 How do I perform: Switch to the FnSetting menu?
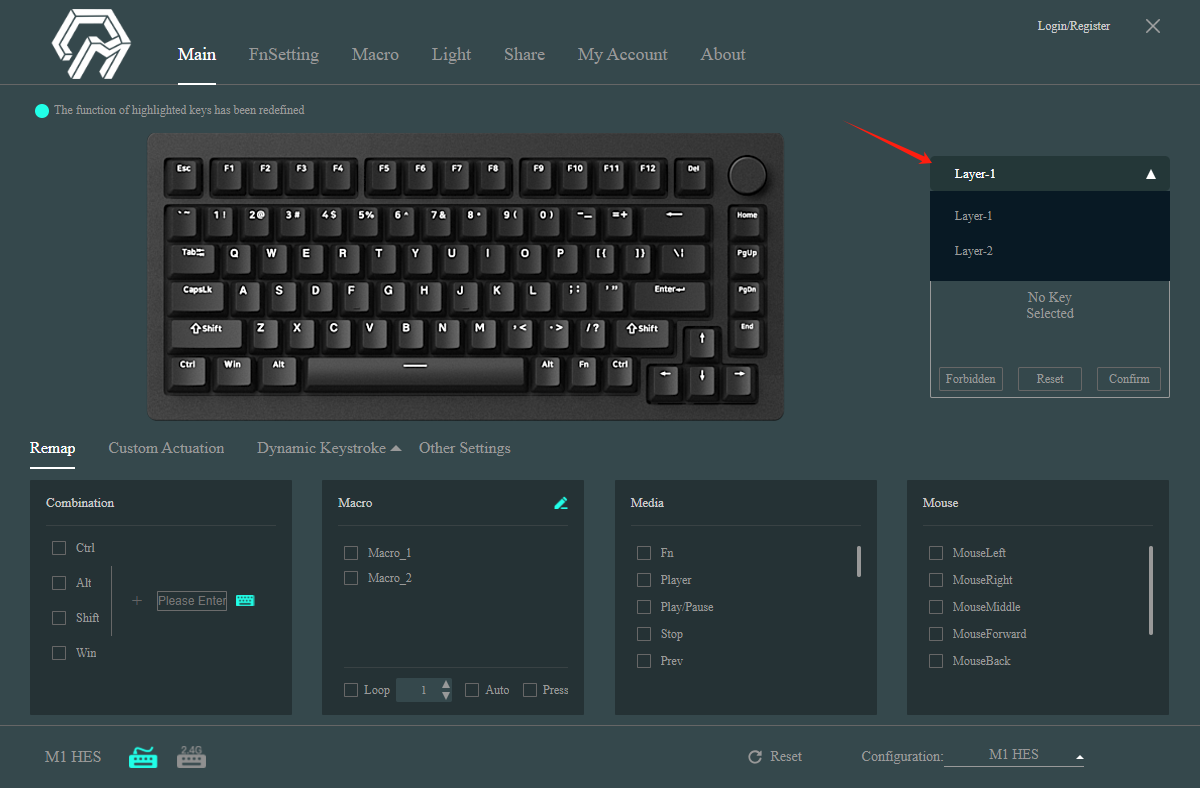coord(283,55)
